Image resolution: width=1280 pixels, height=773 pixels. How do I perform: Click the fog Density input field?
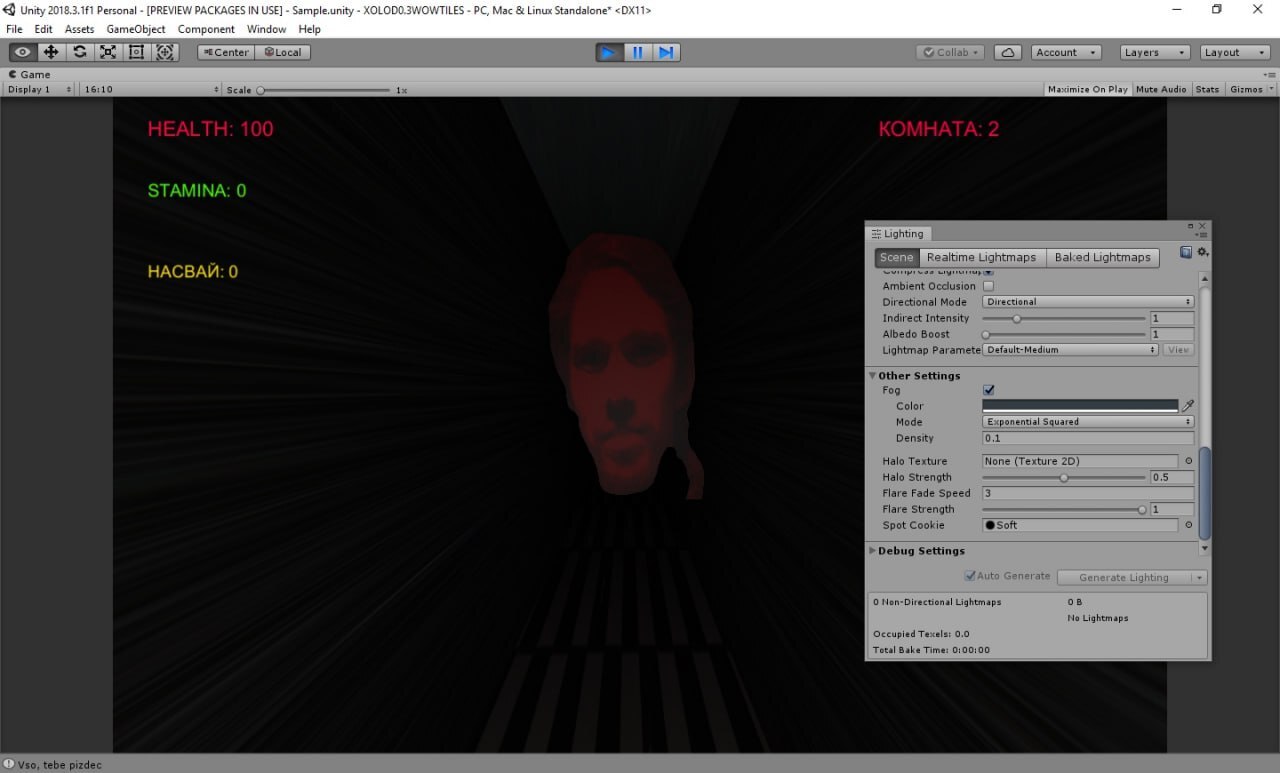[1088, 438]
